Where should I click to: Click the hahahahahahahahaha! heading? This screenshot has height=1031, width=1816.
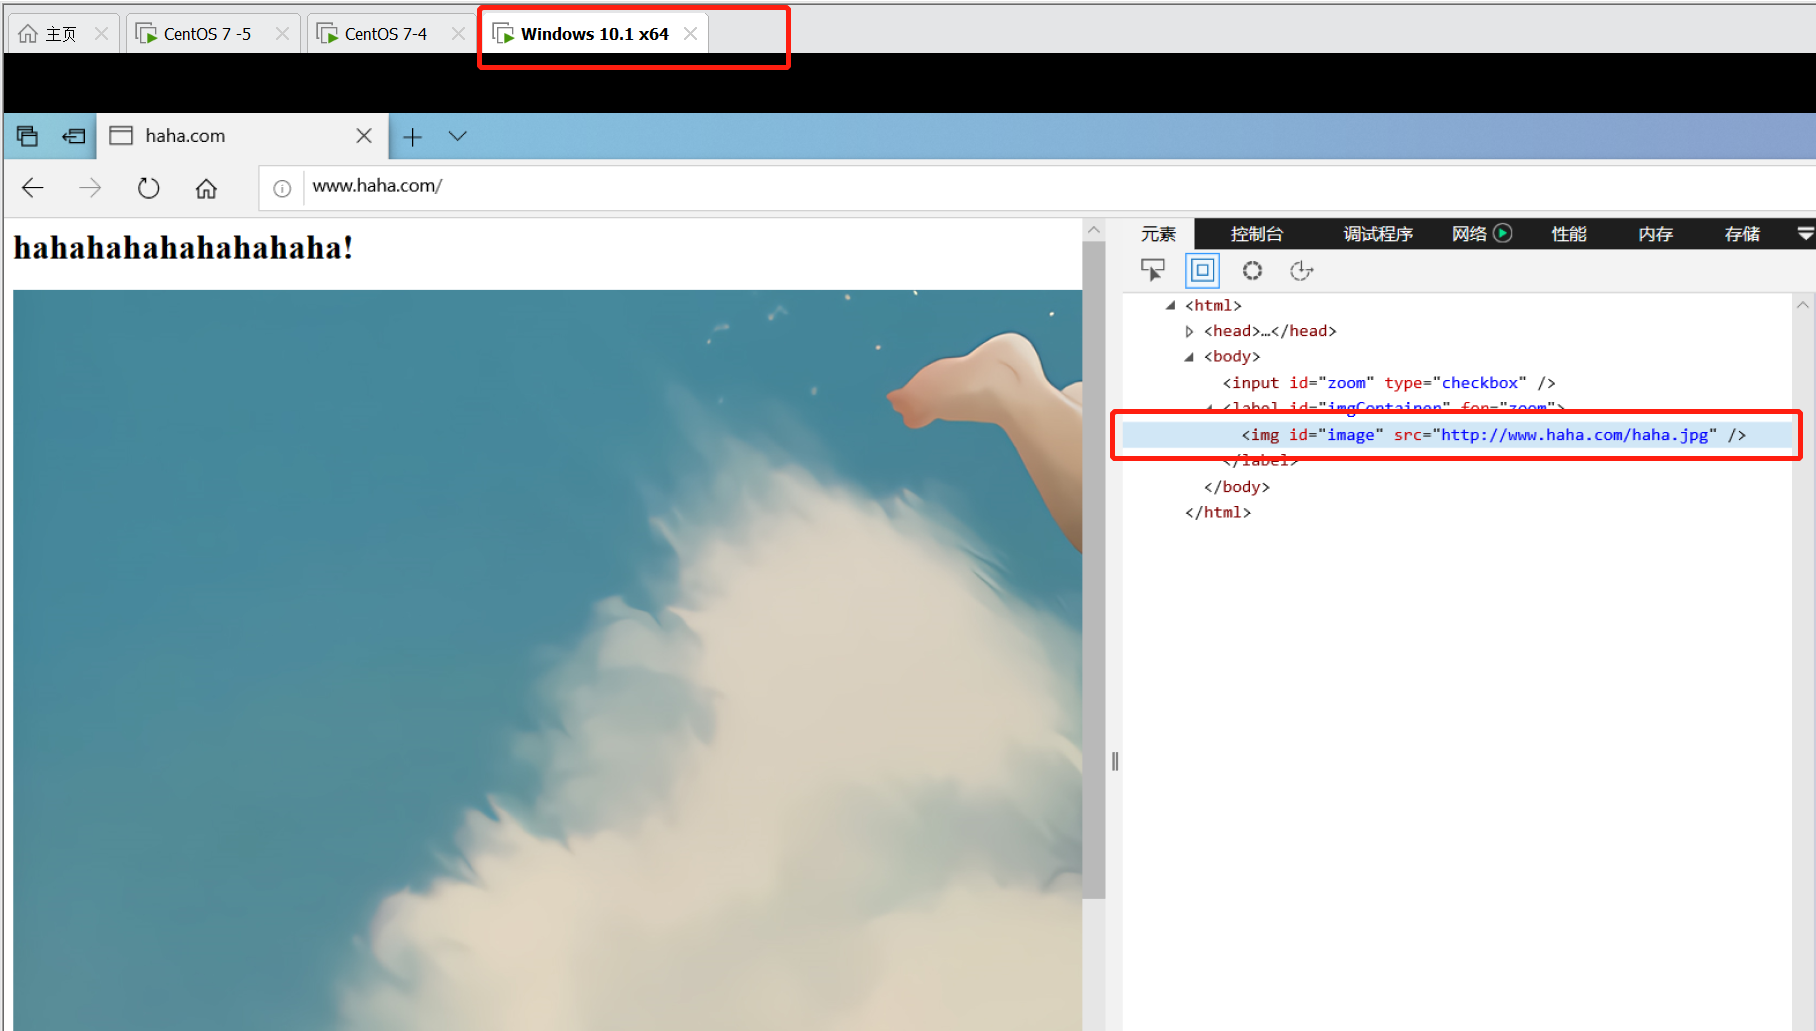(183, 248)
